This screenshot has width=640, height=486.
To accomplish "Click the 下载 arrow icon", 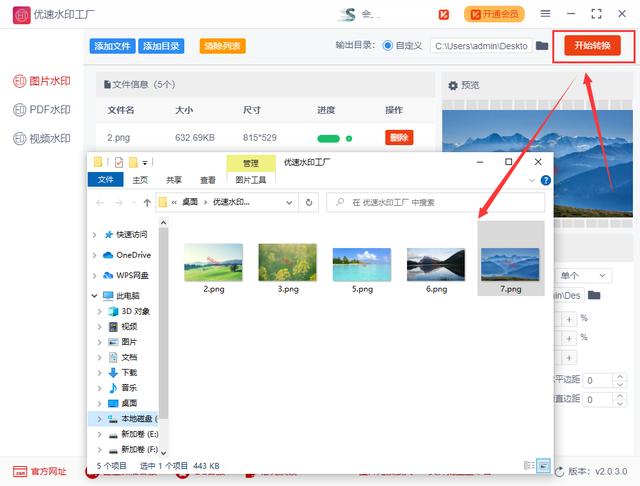I will point(113,373).
